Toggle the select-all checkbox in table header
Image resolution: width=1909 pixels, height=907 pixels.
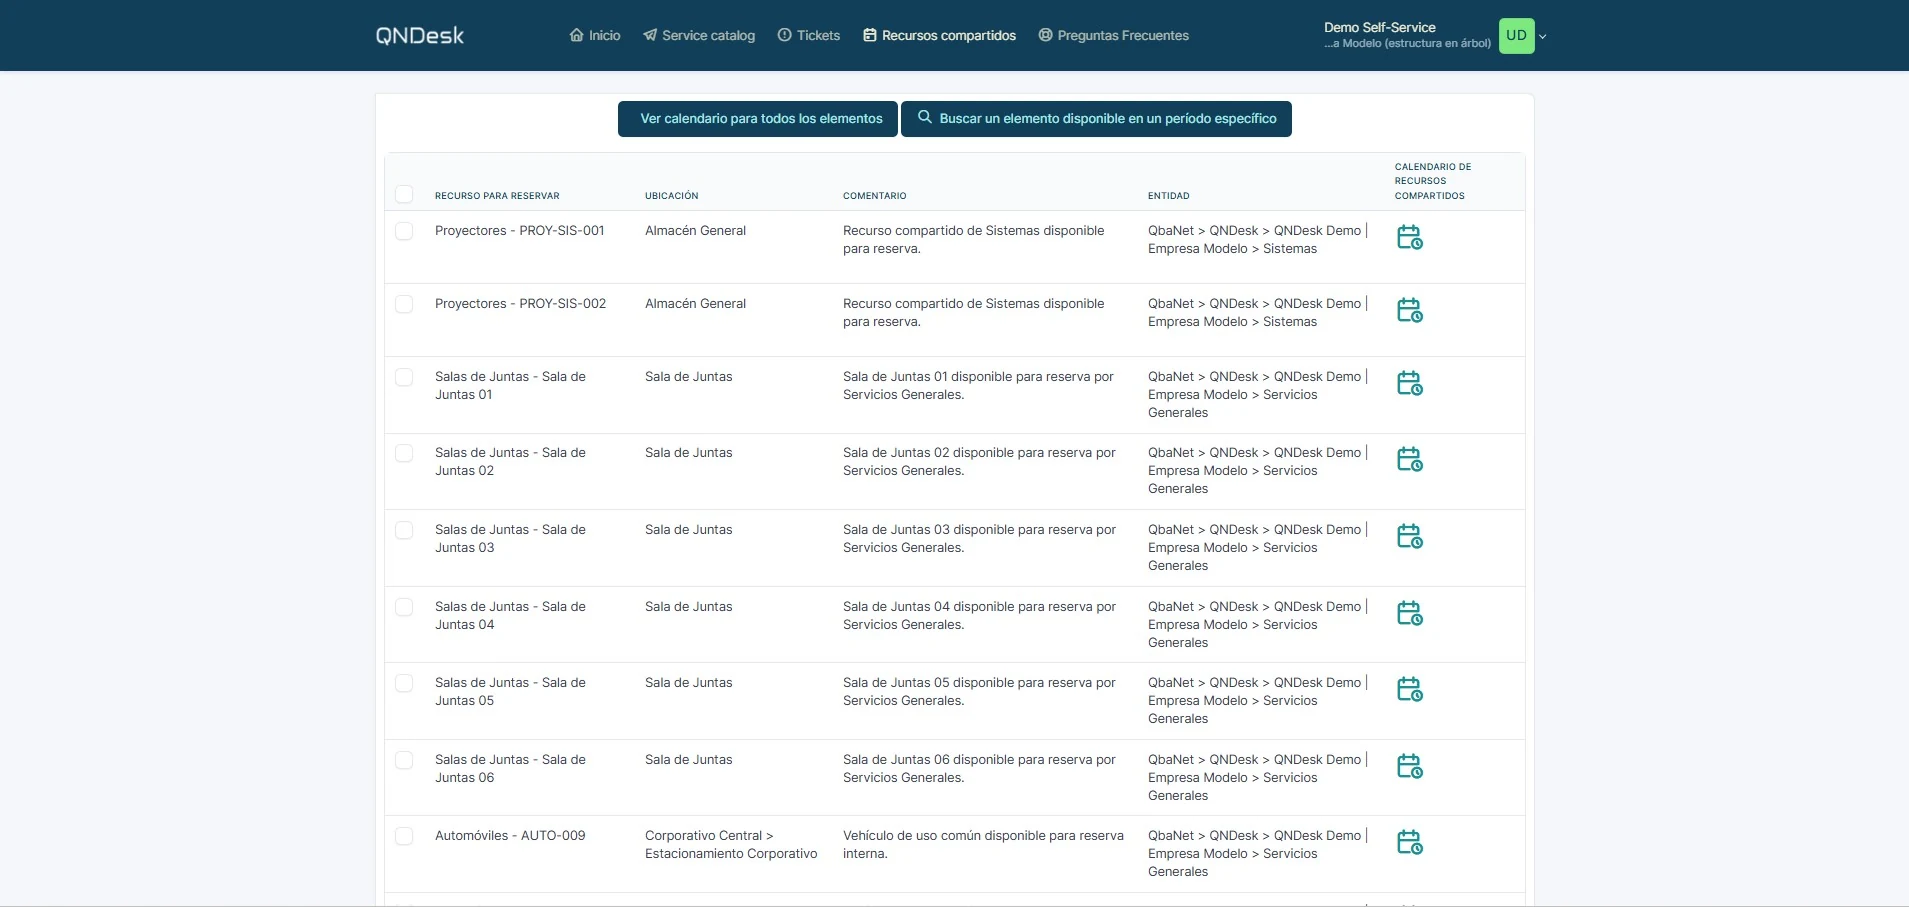404,194
